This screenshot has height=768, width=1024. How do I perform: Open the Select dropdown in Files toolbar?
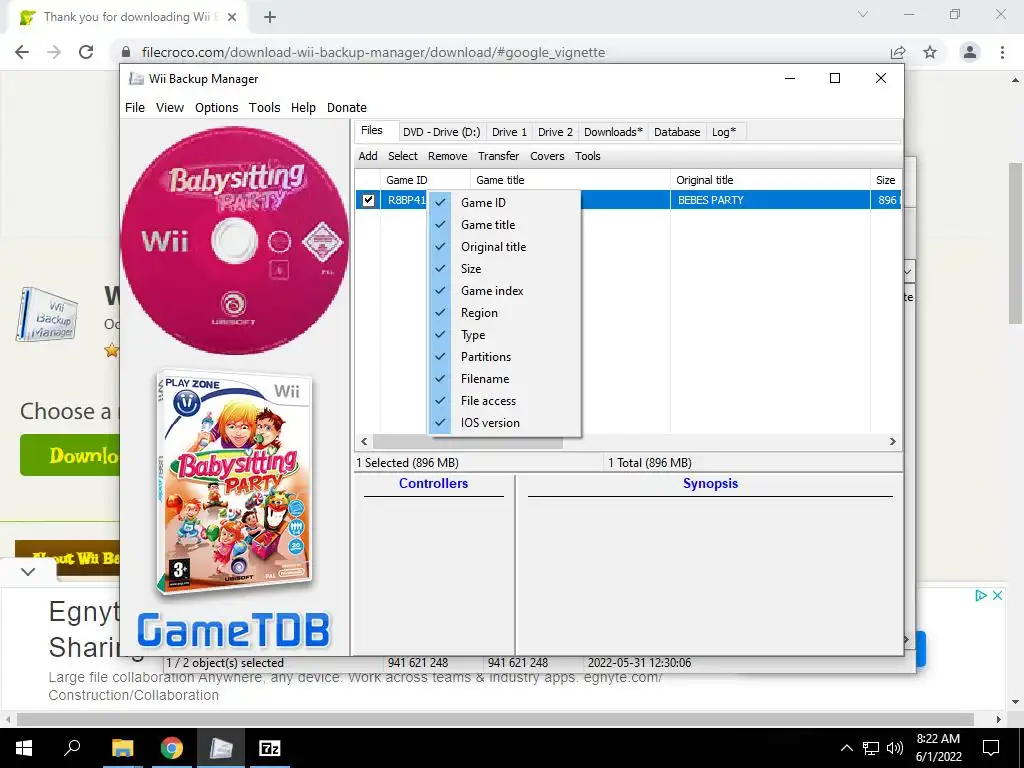coord(402,156)
